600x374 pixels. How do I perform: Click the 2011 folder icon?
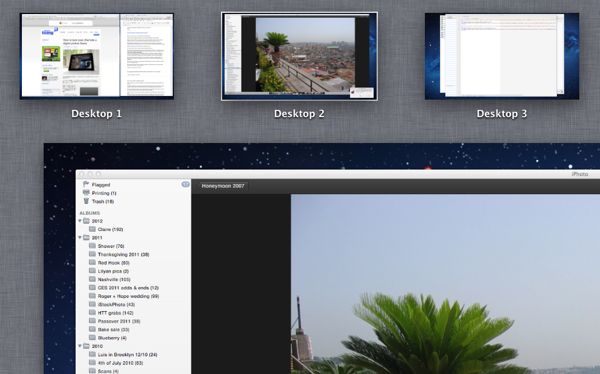point(86,238)
